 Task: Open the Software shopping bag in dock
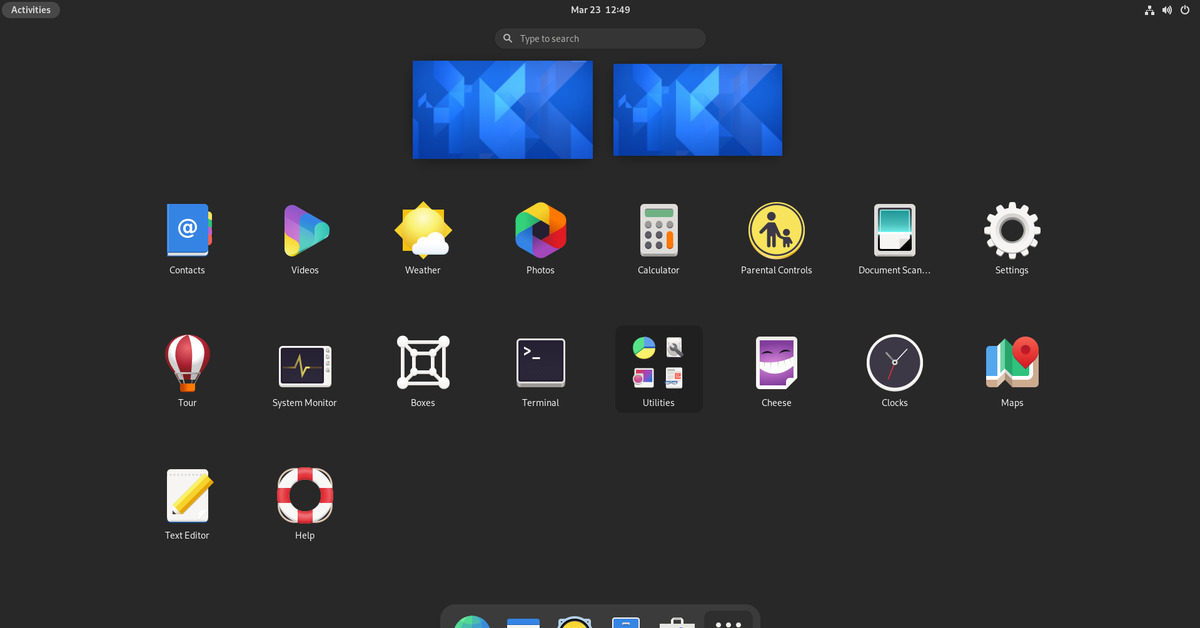click(677, 621)
